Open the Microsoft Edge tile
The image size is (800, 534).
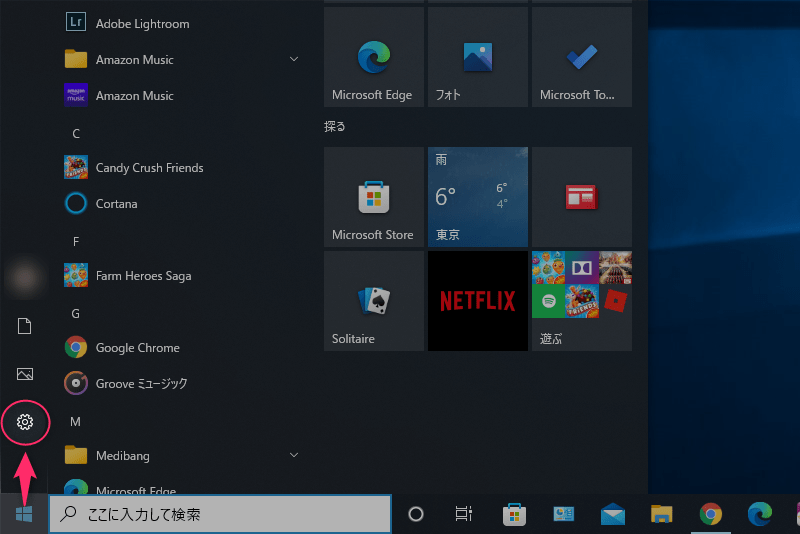(374, 57)
